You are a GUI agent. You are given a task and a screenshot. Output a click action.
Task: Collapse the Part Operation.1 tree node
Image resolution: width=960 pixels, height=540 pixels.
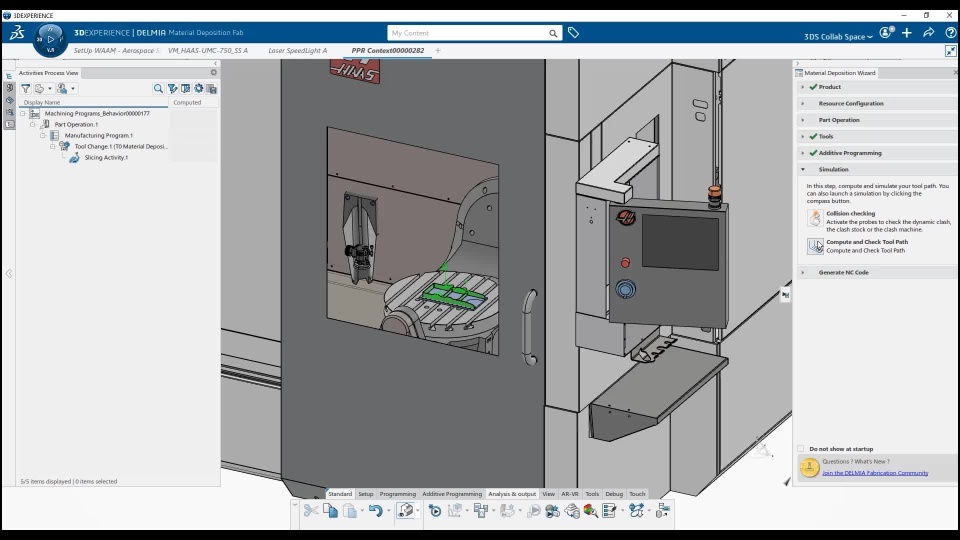coord(33,124)
